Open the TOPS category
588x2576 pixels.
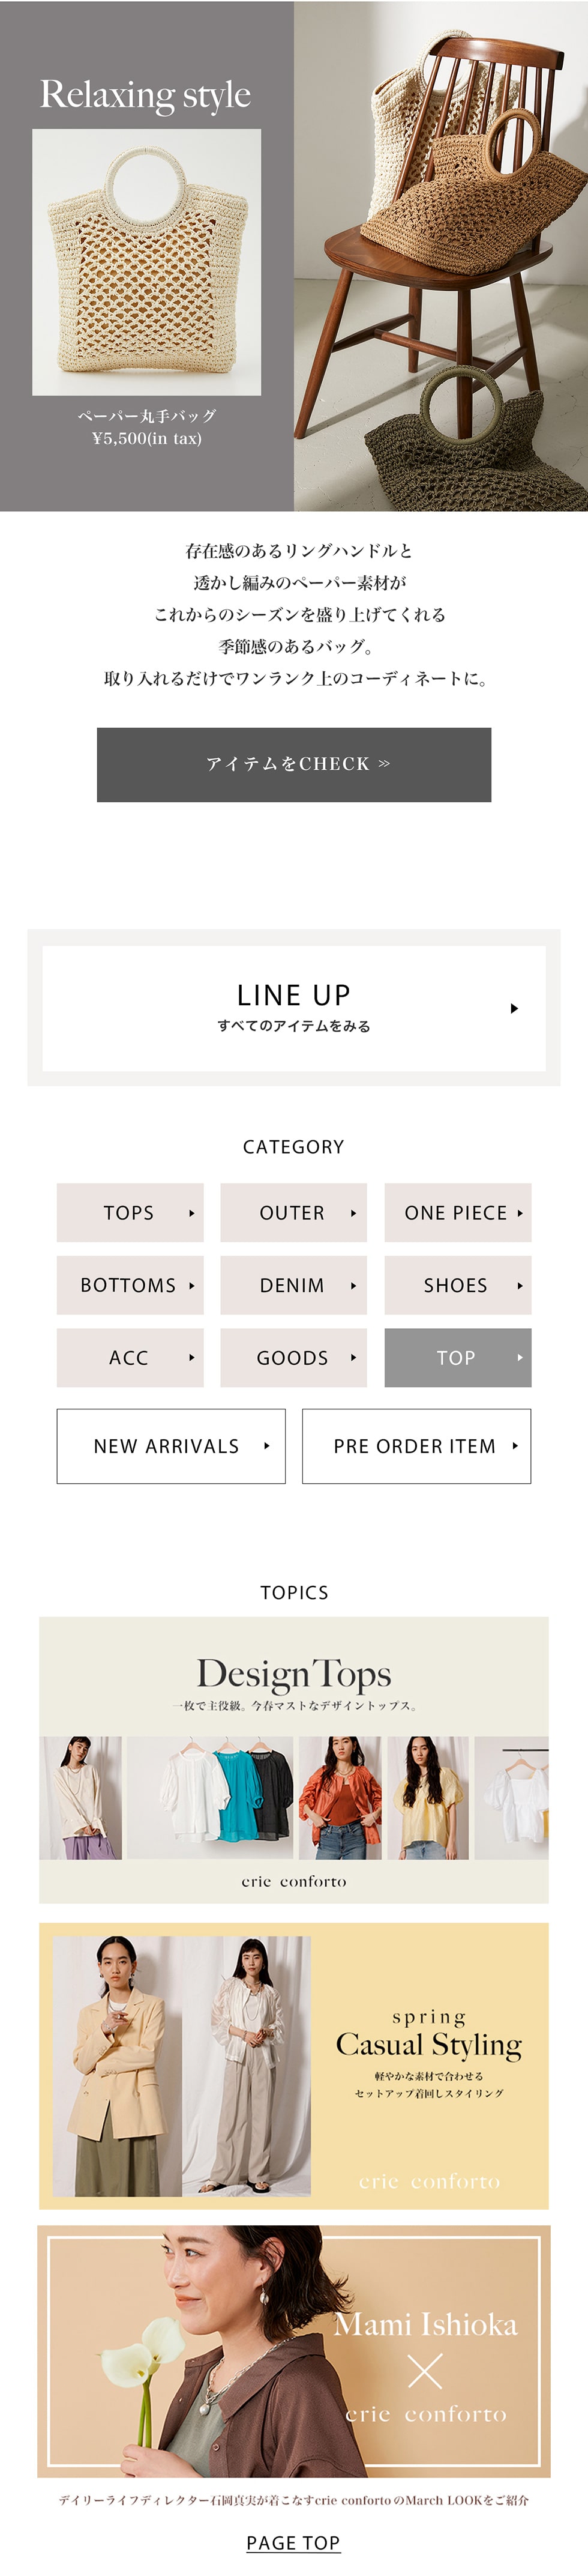pos(130,1212)
